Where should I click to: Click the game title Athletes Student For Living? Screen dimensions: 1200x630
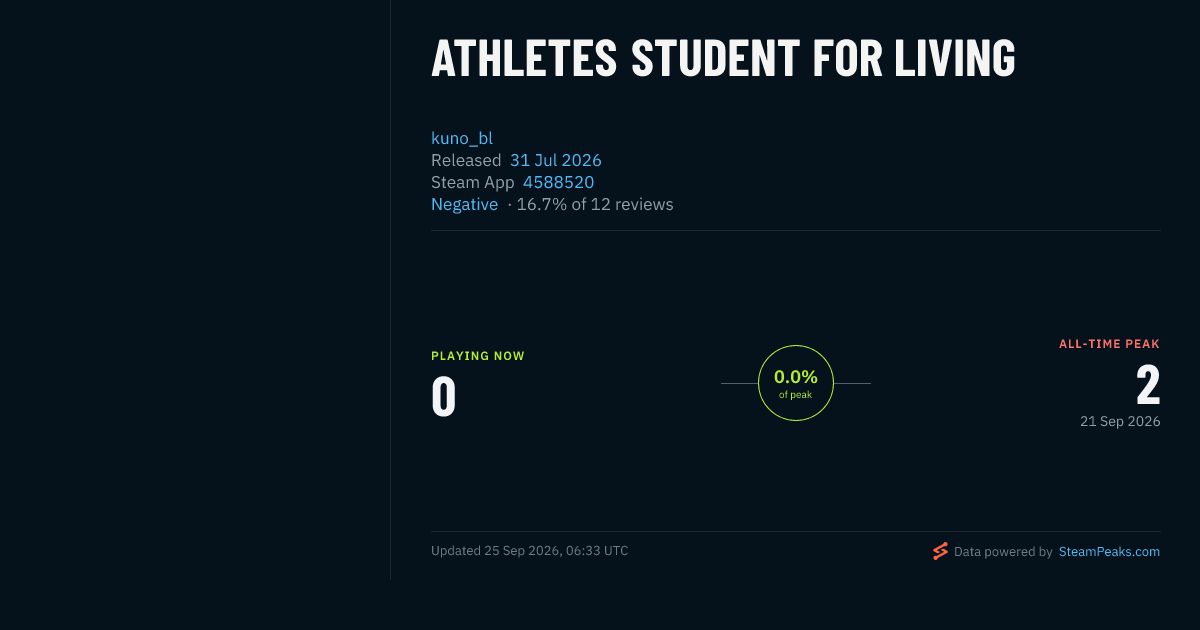point(723,58)
